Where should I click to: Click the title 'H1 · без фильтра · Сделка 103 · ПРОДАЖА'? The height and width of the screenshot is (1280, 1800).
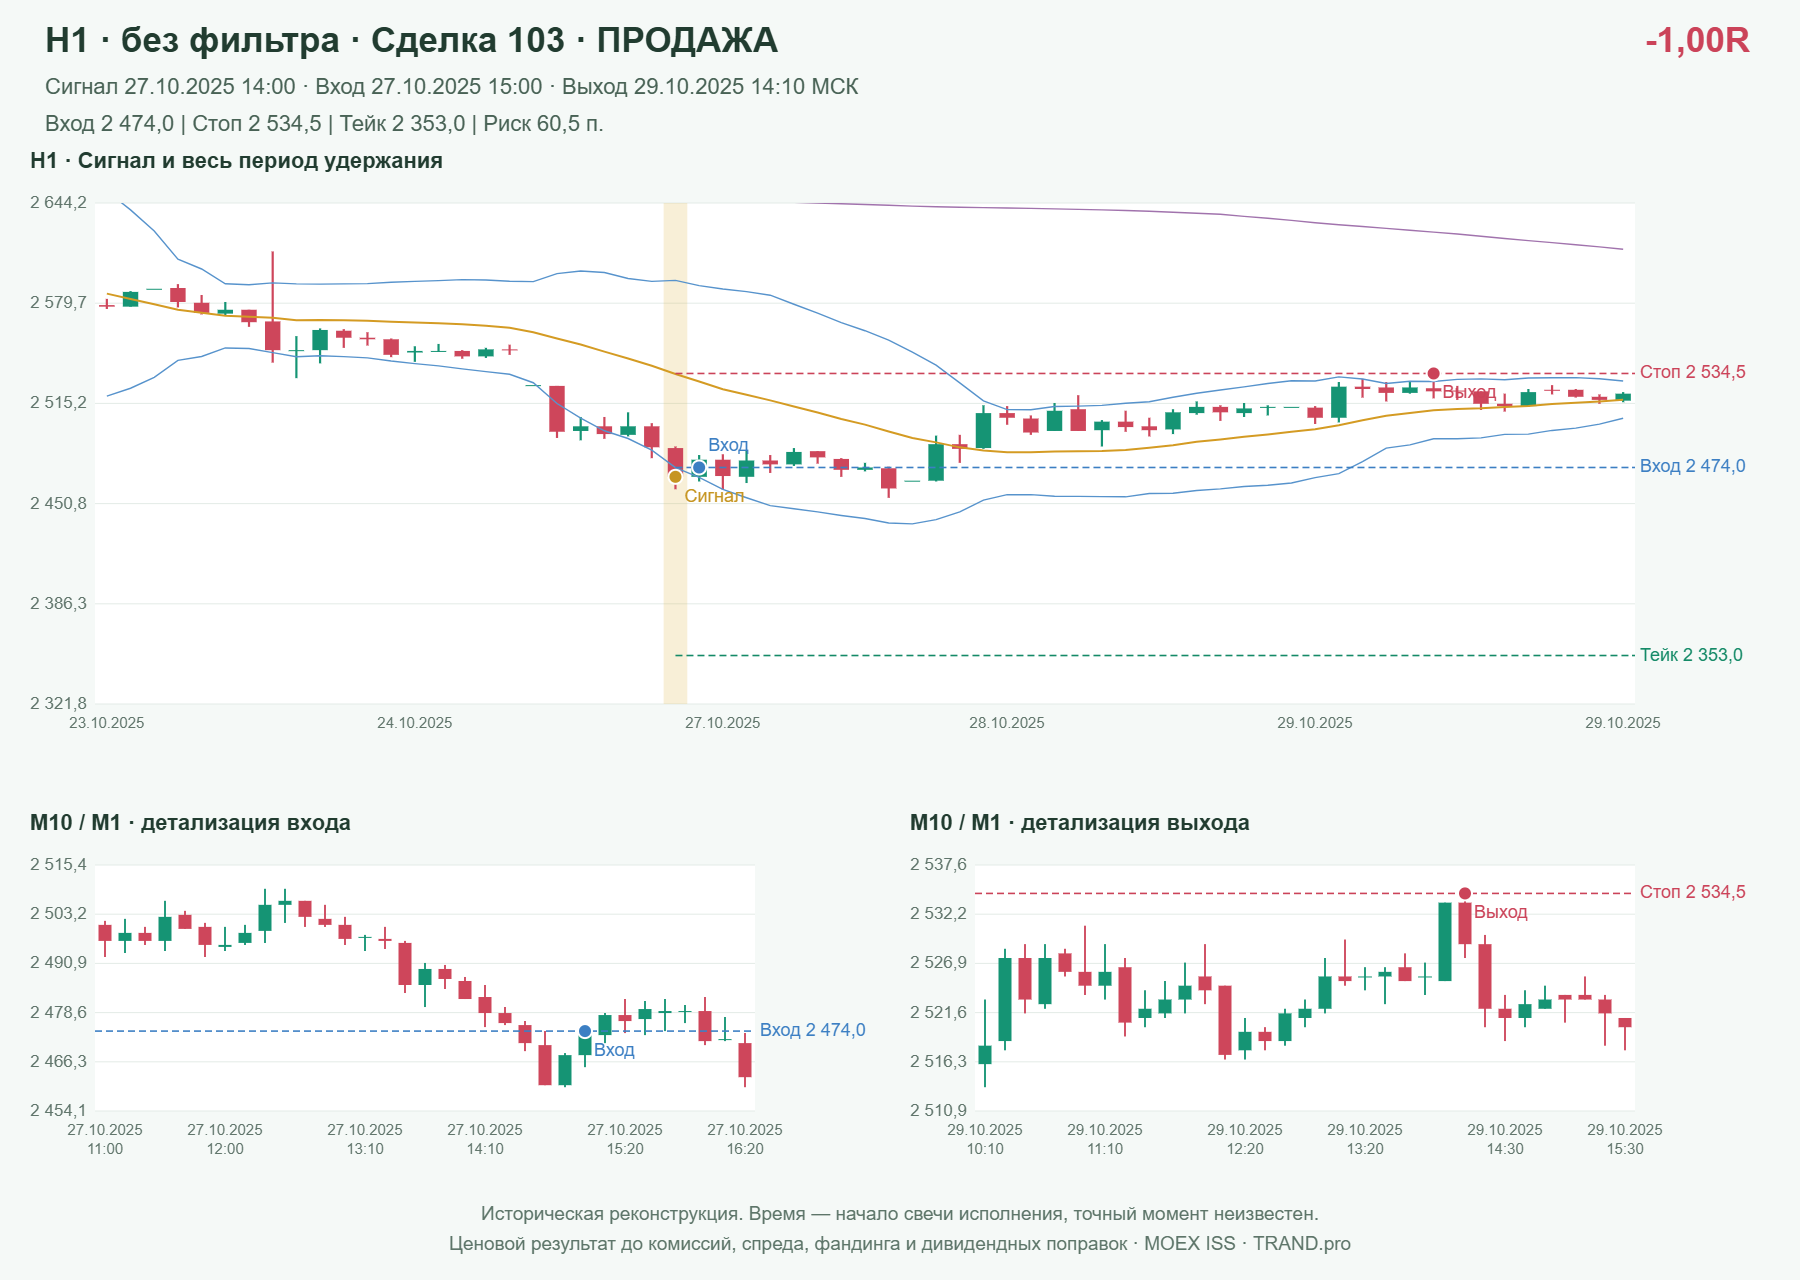click(411, 40)
